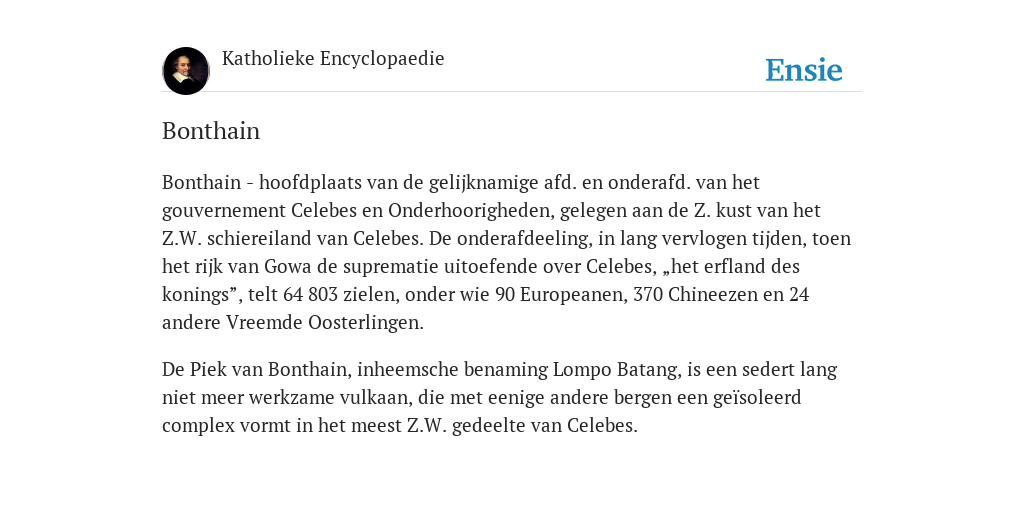The height and width of the screenshot is (512, 1024).
Task: Click the Bonthain article heading
Action: [211, 131]
